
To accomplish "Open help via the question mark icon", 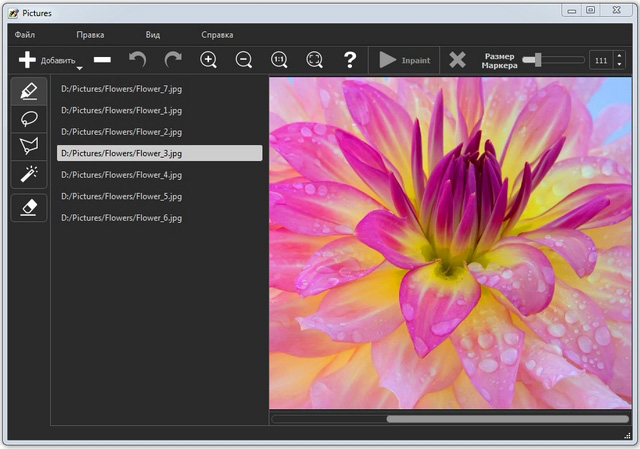I will click(350, 60).
